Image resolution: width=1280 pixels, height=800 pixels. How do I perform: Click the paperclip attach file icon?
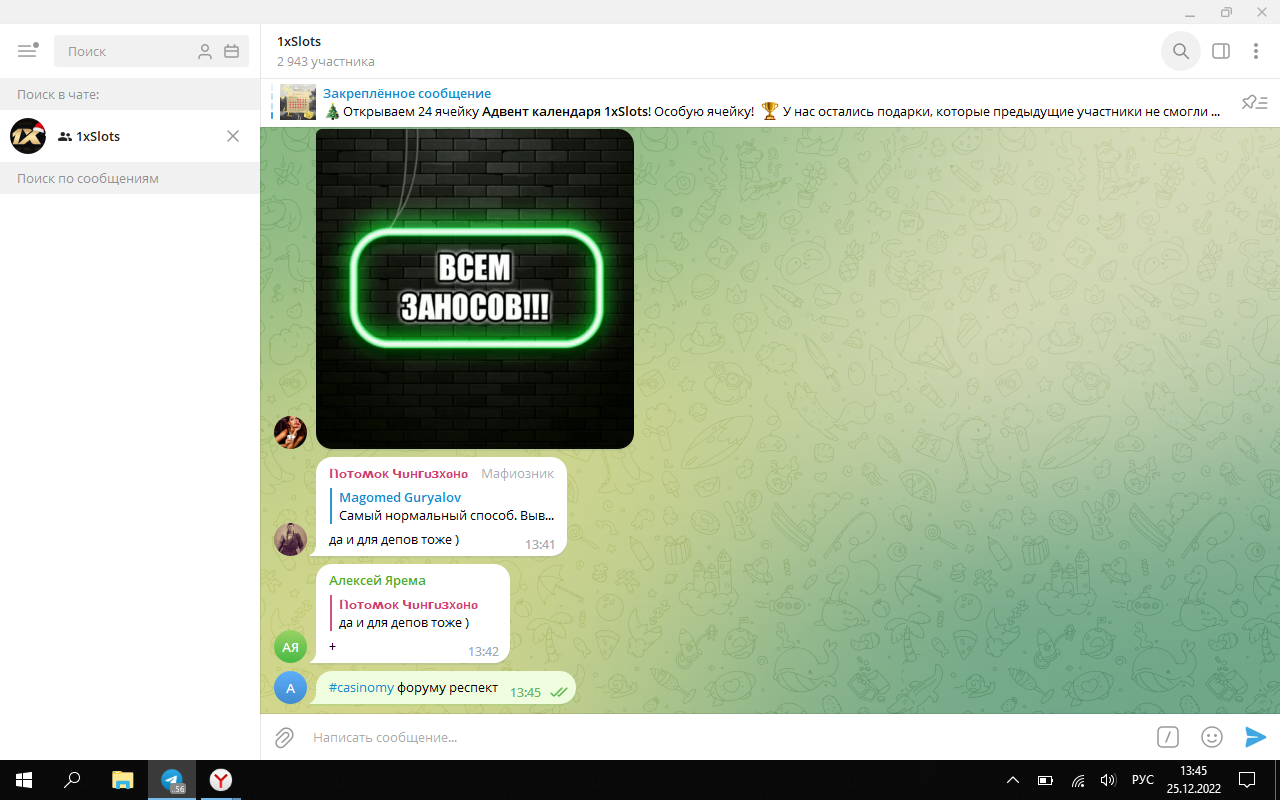(285, 737)
